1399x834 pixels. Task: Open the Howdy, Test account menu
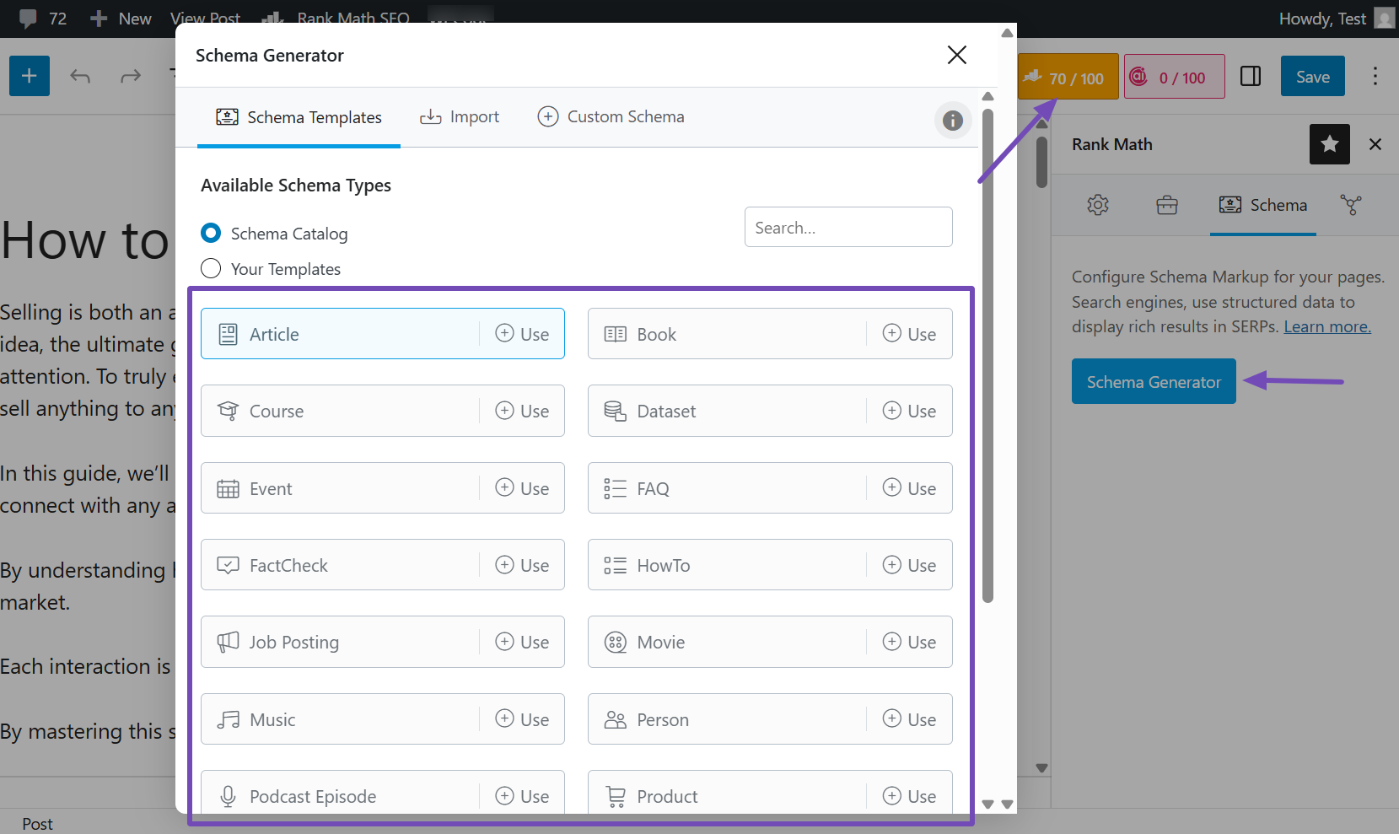(1322, 18)
